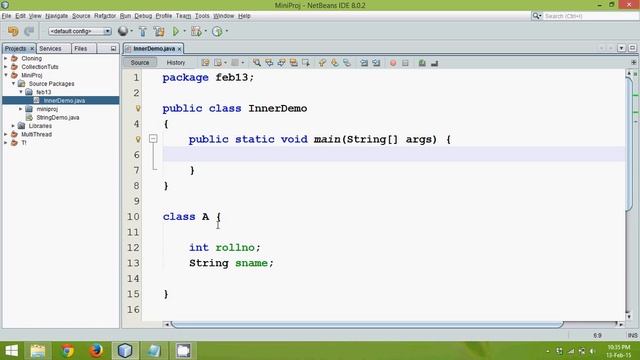Click red Start Macro Recording icon
The width and height of the screenshot is (640, 360).
coord(393,62)
